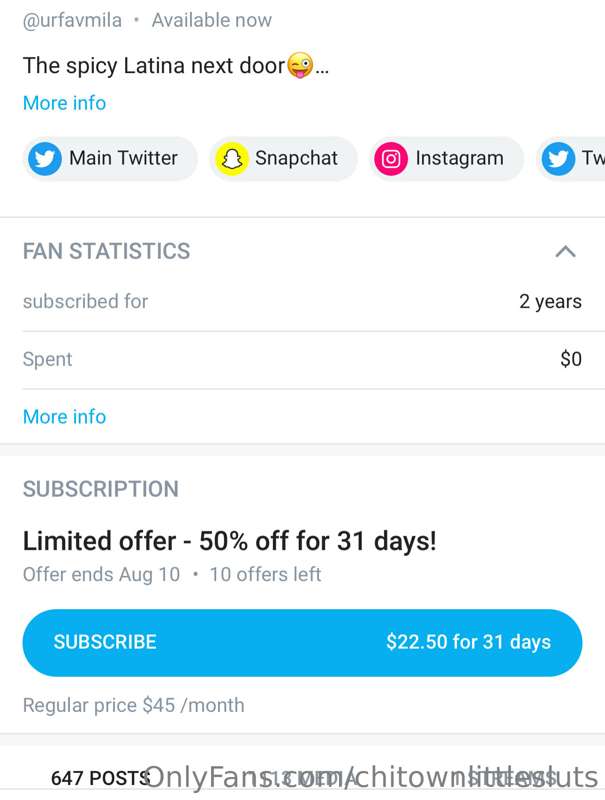This screenshot has width=605, height=800.
Task: Select the 647 POSTS tab
Action: pyautogui.click(x=100, y=778)
